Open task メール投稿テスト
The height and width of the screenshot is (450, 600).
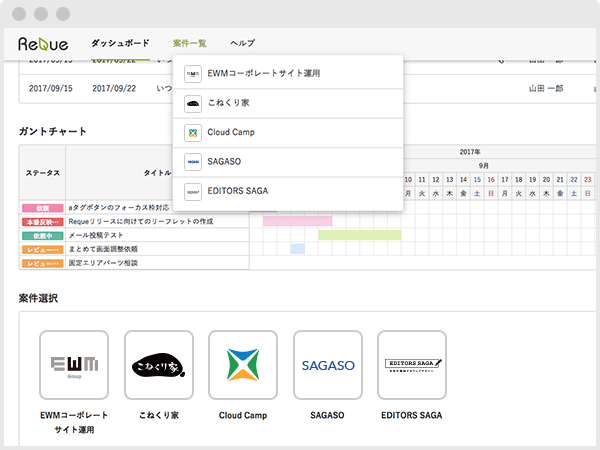coord(96,235)
